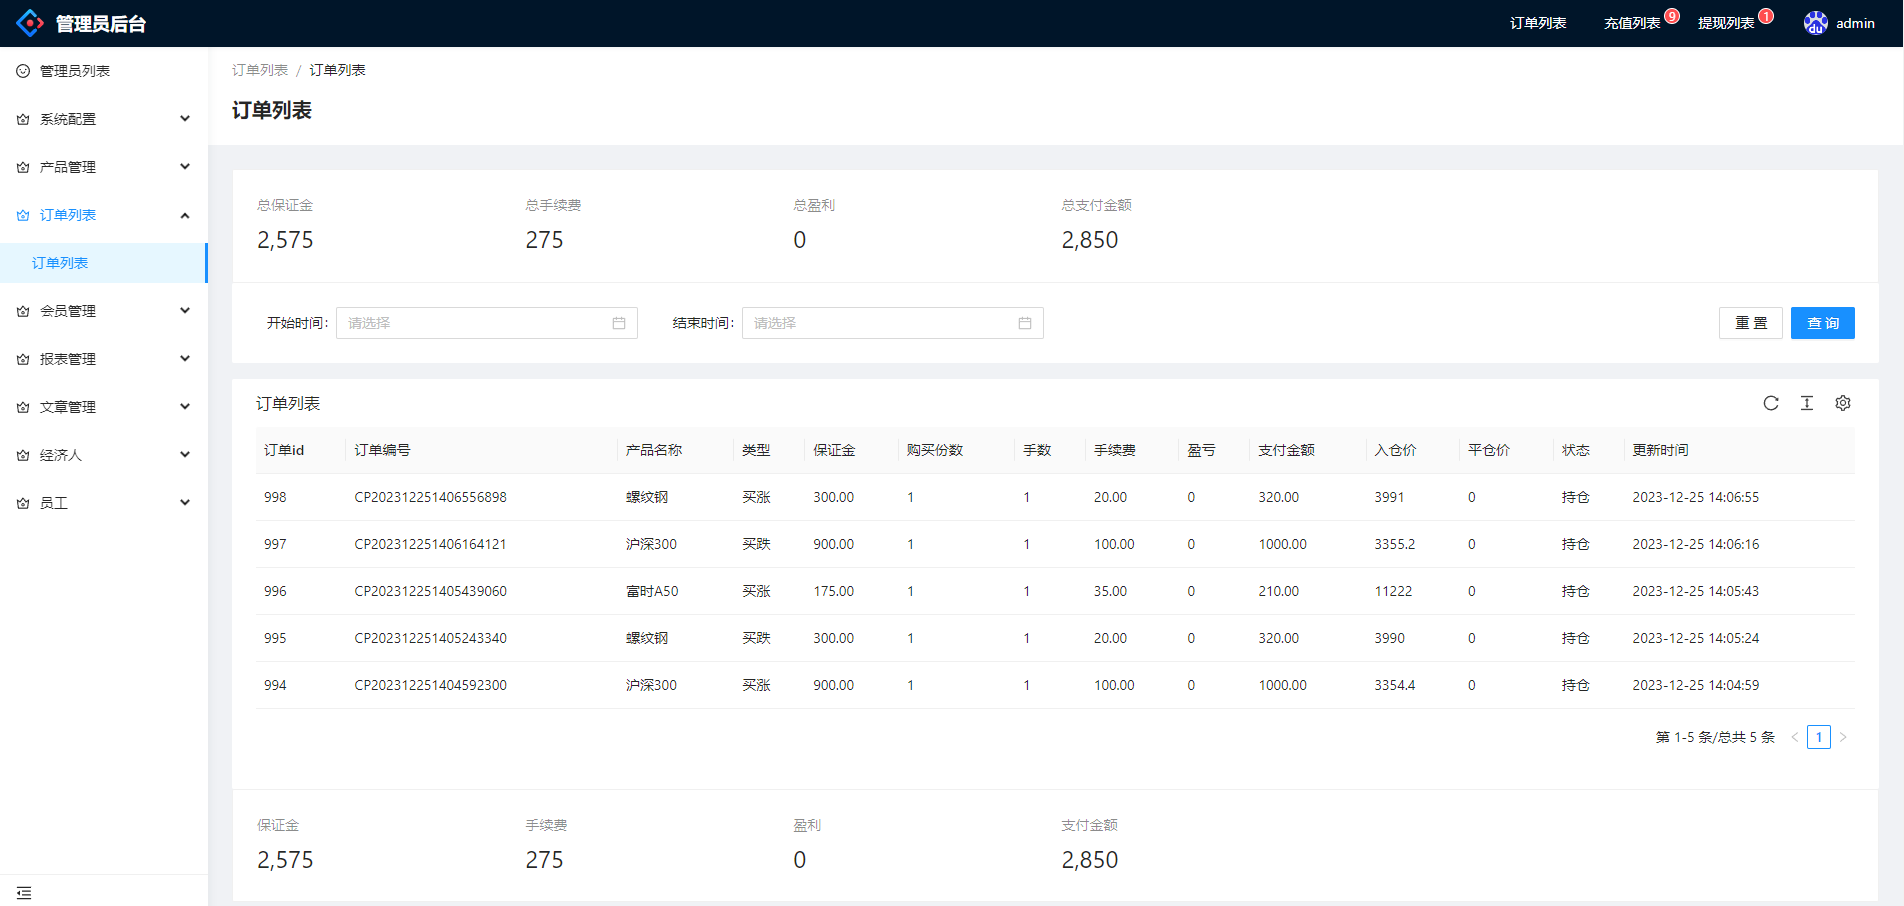Image resolution: width=1904 pixels, height=906 pixels.
Task: Open 充值列表 from the top navigation
Action: click(1630, 22)
